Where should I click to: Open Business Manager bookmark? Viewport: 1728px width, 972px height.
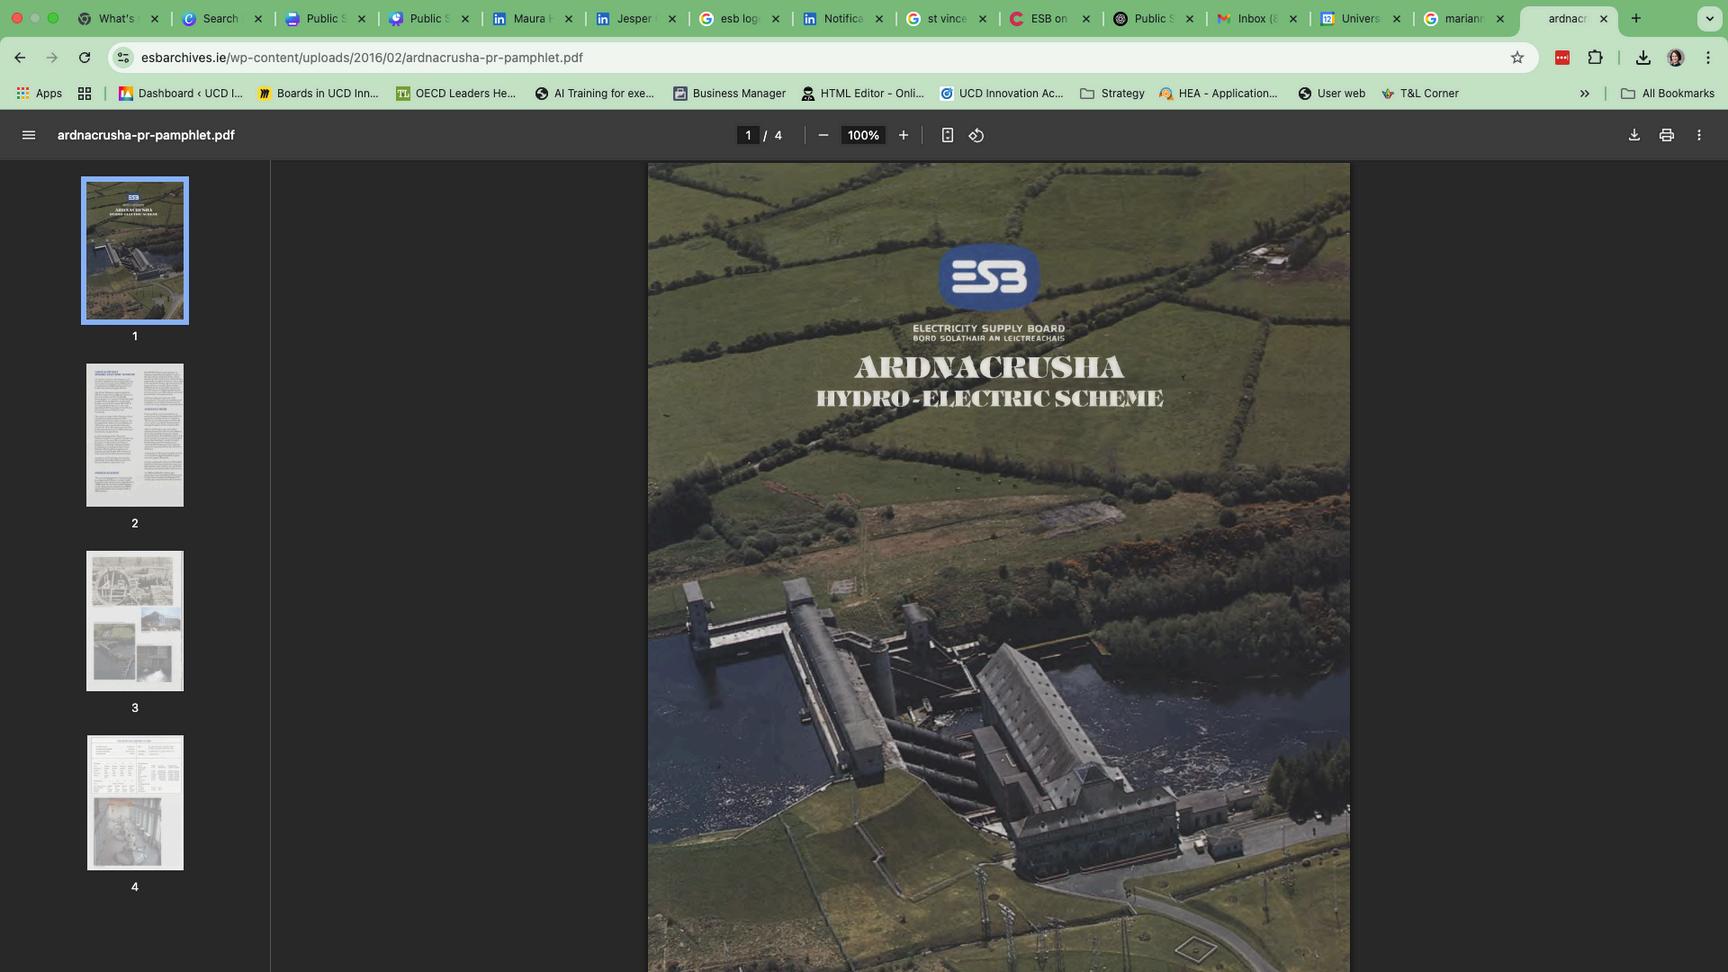click(x=729, y=93)
